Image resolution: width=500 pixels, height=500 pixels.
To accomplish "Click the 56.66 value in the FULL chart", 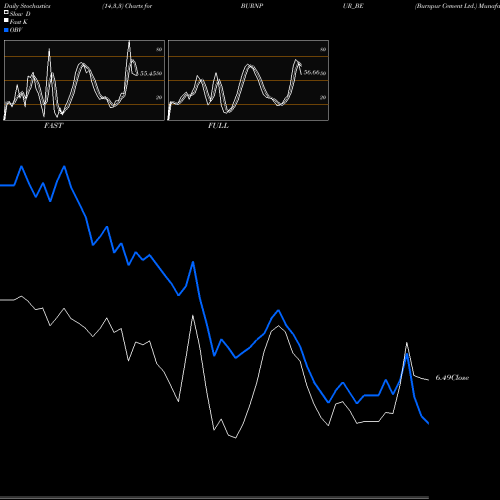I will click(312, 72).
